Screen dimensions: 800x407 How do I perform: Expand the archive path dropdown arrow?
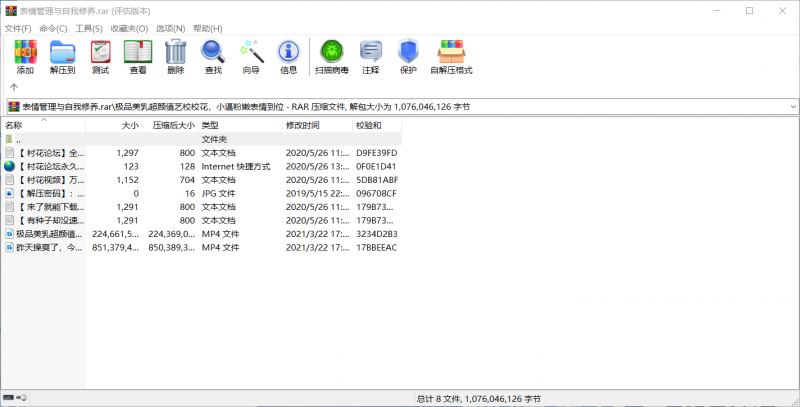791,106
